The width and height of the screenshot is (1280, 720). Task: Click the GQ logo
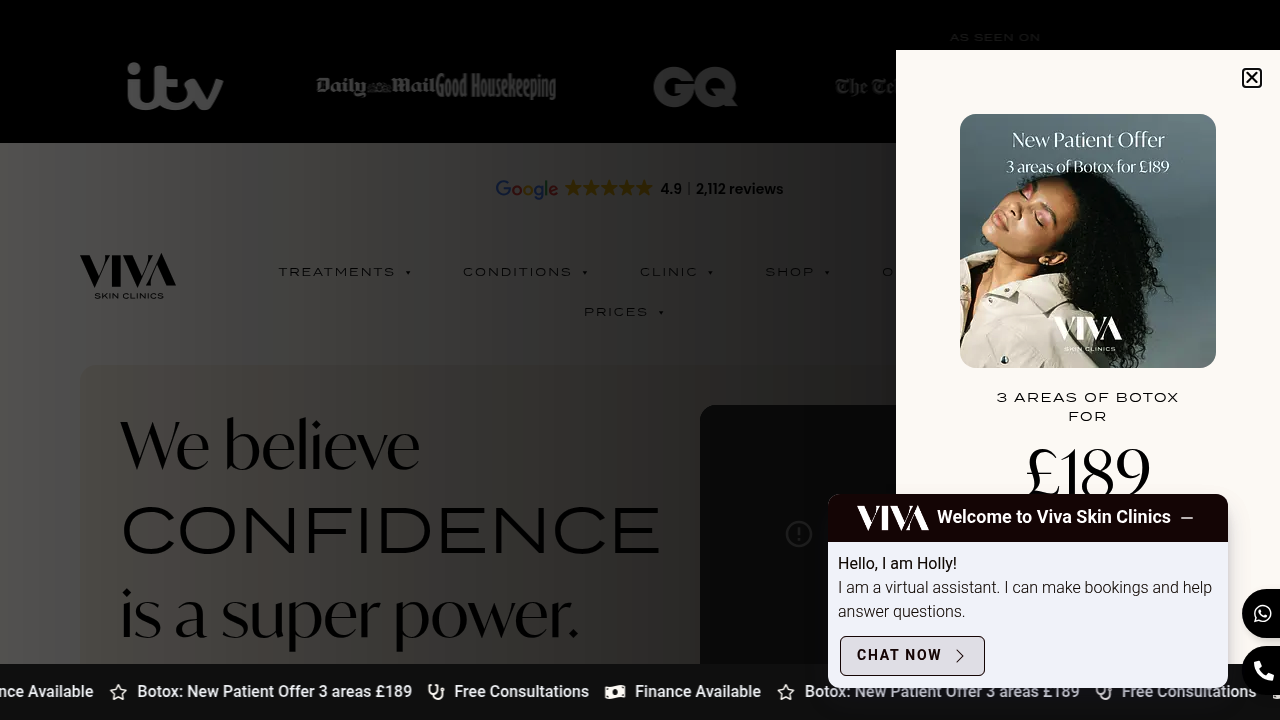[x=695, y=87]
